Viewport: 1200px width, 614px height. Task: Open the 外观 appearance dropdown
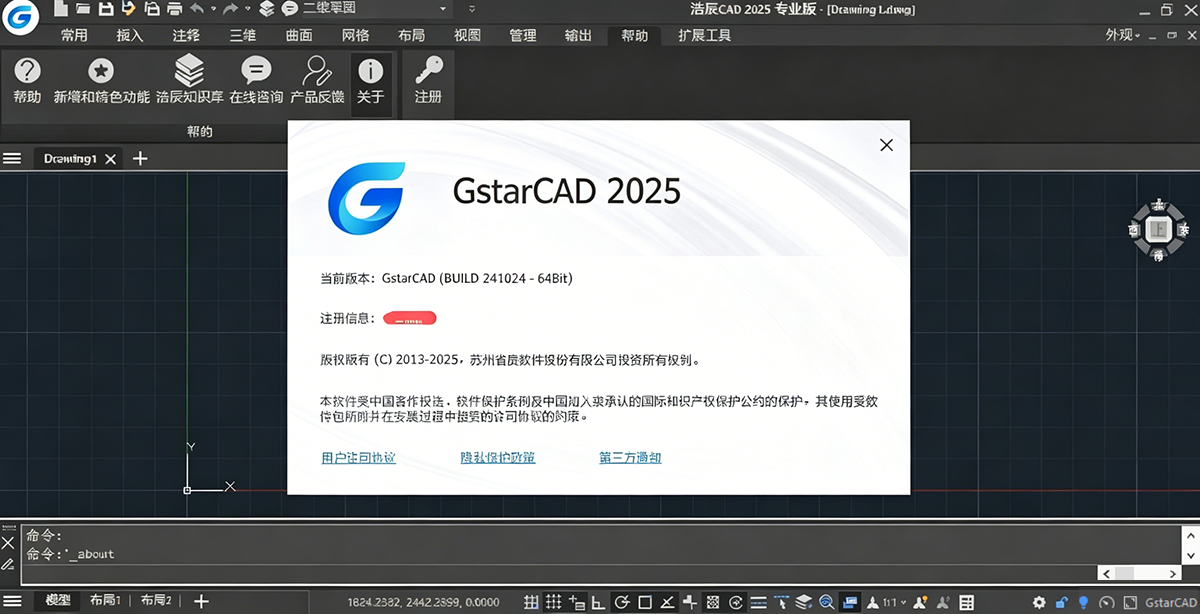tap(1123, 35)
